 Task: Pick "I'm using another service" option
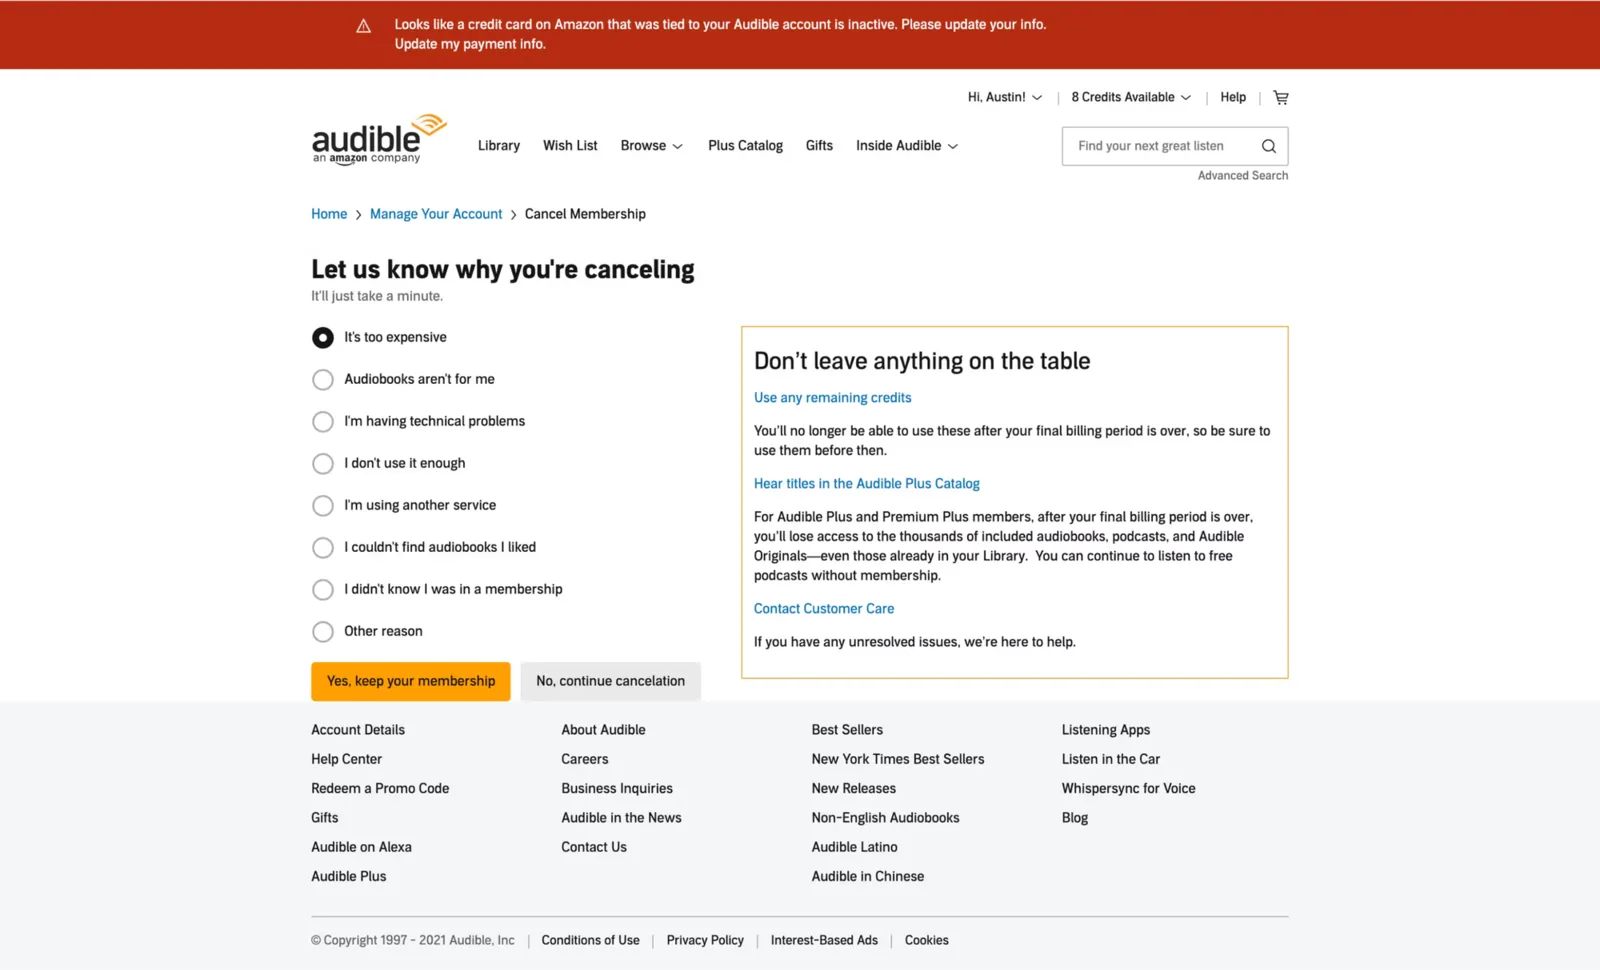pos(323,506)
